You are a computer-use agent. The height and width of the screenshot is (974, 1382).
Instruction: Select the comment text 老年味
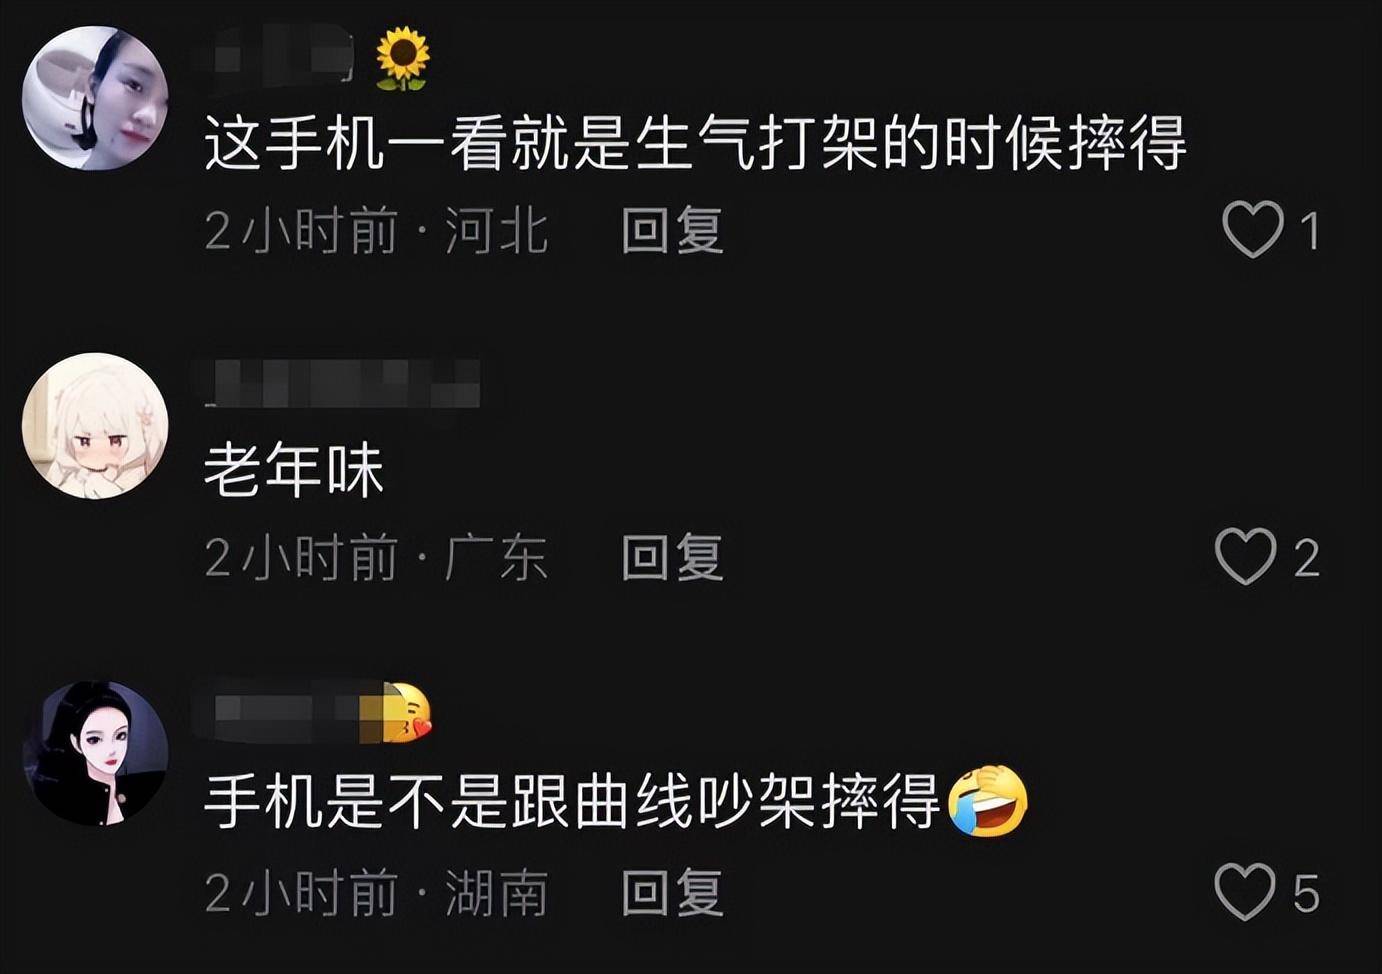[294, 471]
